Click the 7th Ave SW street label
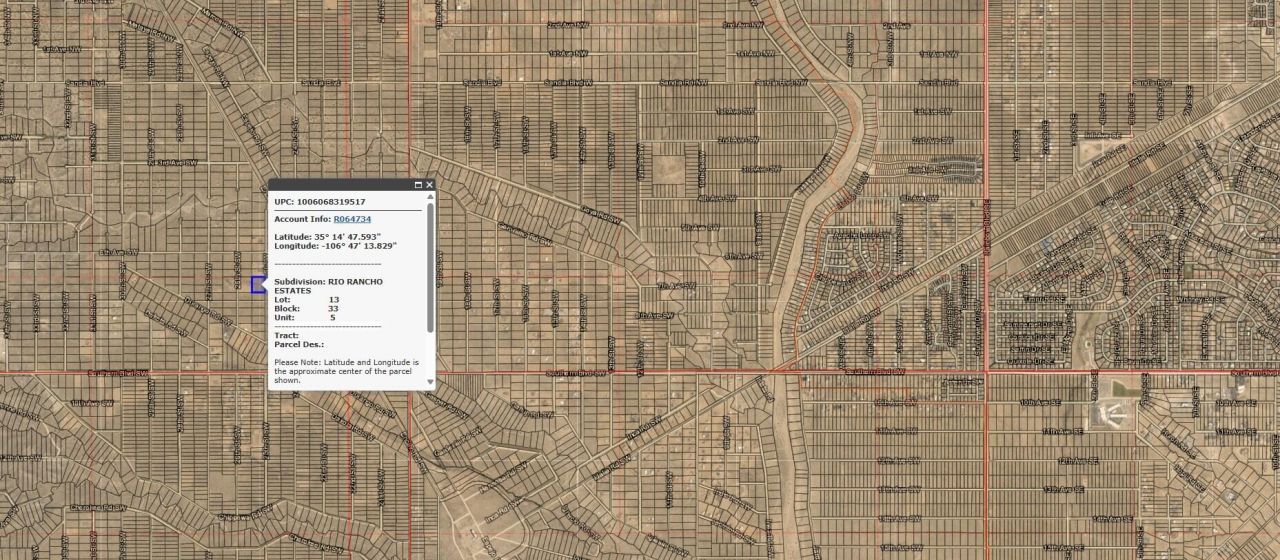The image size is (1280, 560). 676,286
